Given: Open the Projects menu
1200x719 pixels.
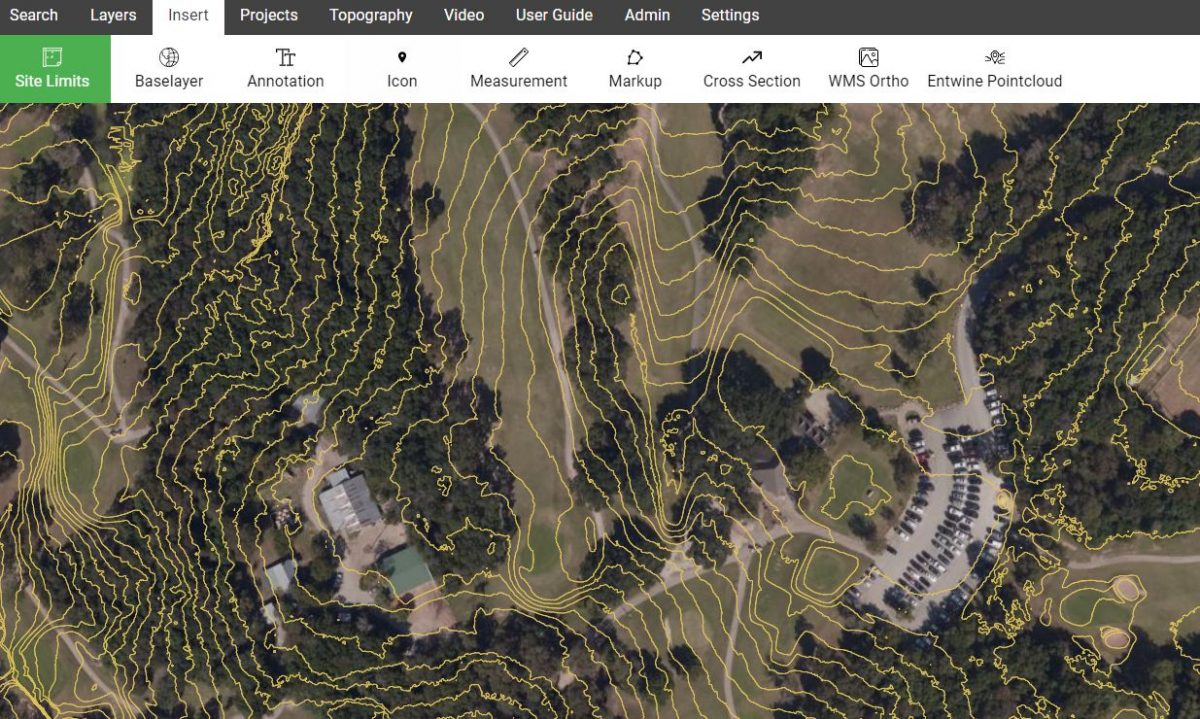Looking at the screenshot, I should pos(269,14).
